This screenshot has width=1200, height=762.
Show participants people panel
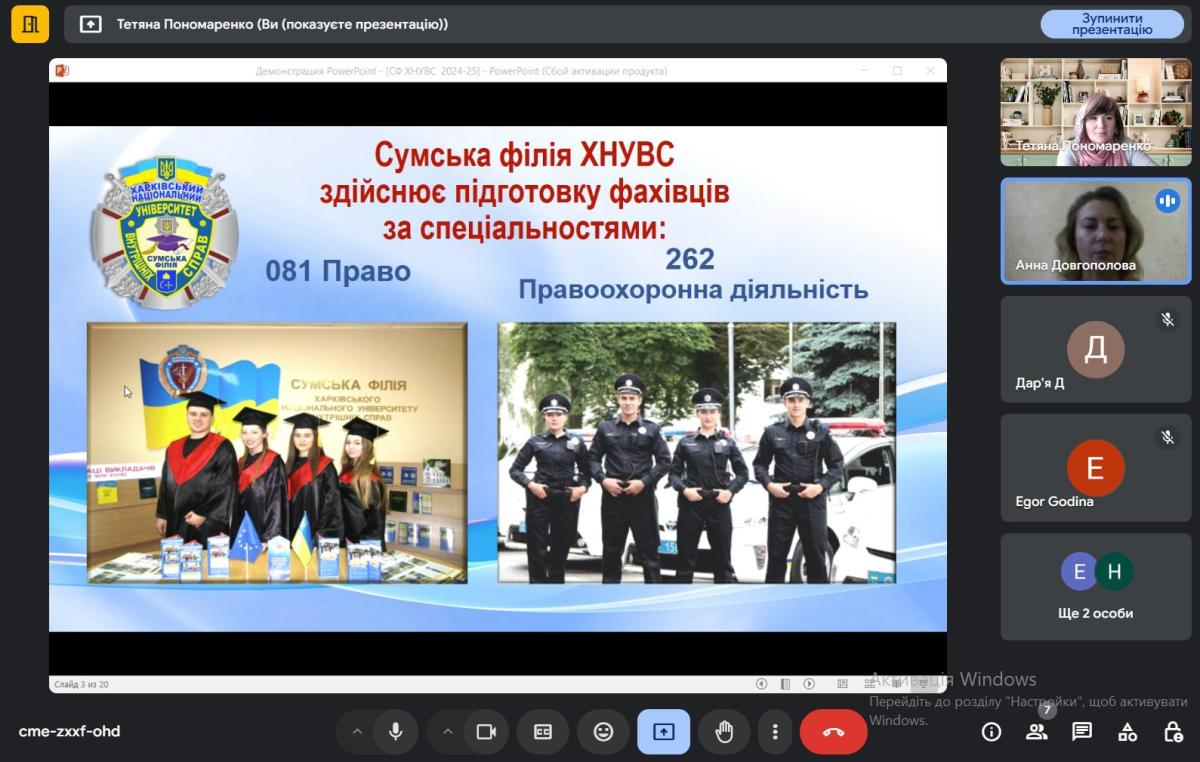tap(1037, 732)
